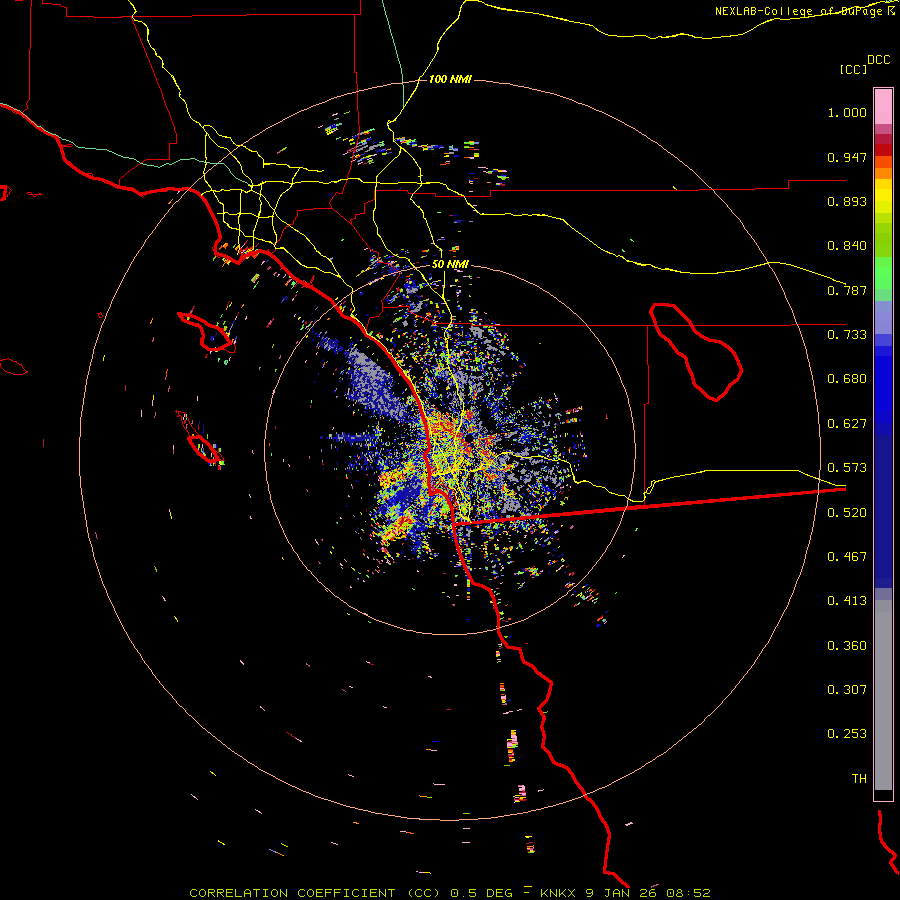Click the KNKX station identifier

point(557,893)
